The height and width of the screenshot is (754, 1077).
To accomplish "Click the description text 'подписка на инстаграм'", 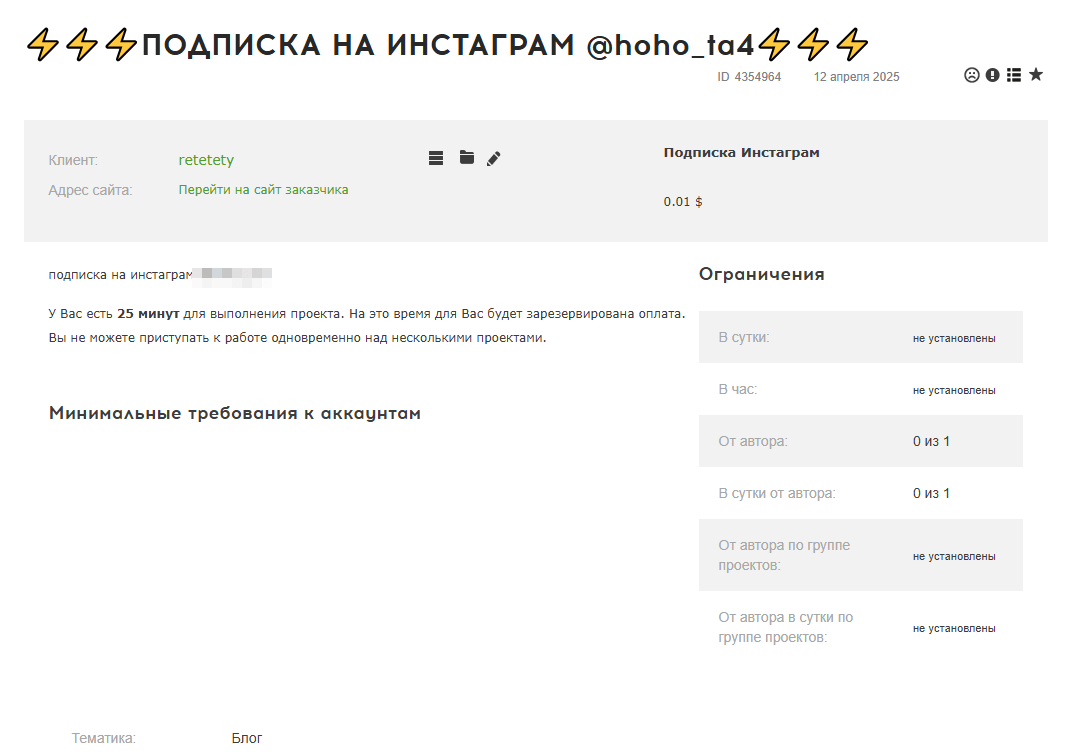I will coord(120,275).
